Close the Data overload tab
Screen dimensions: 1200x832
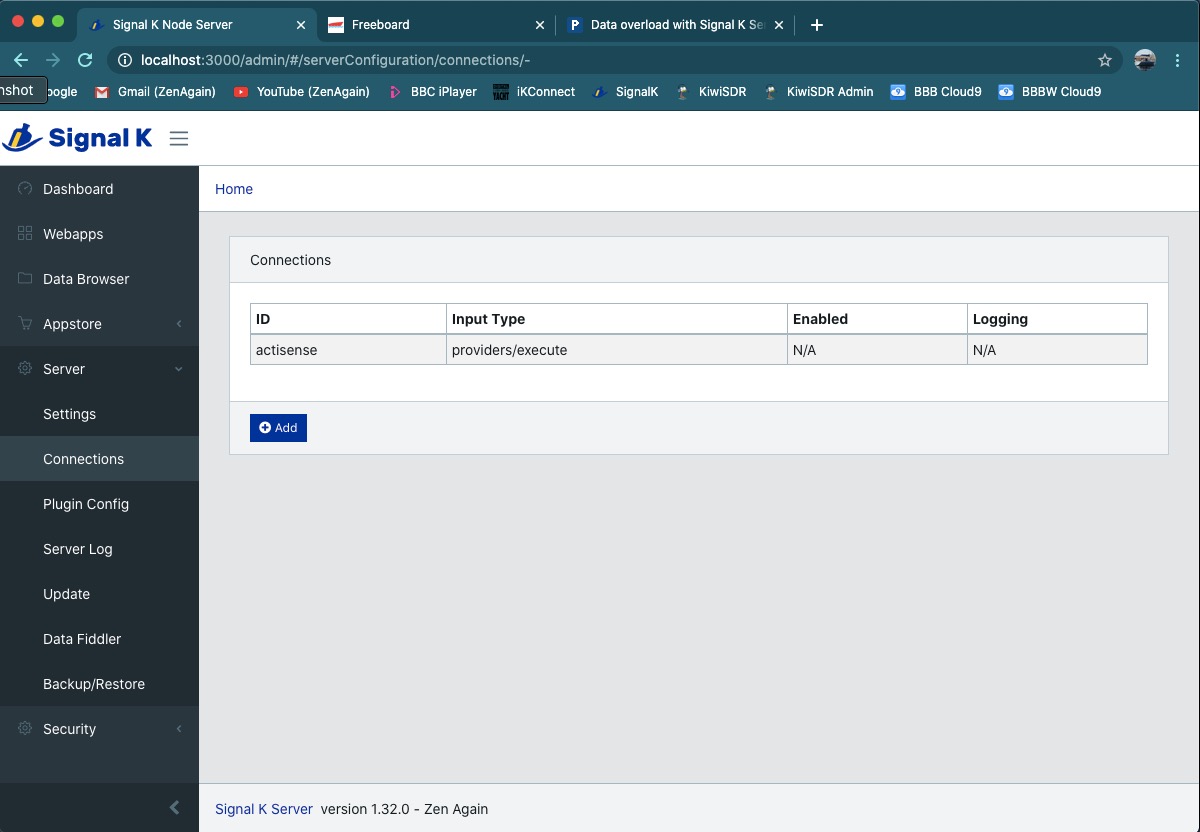tap(779, 25)
